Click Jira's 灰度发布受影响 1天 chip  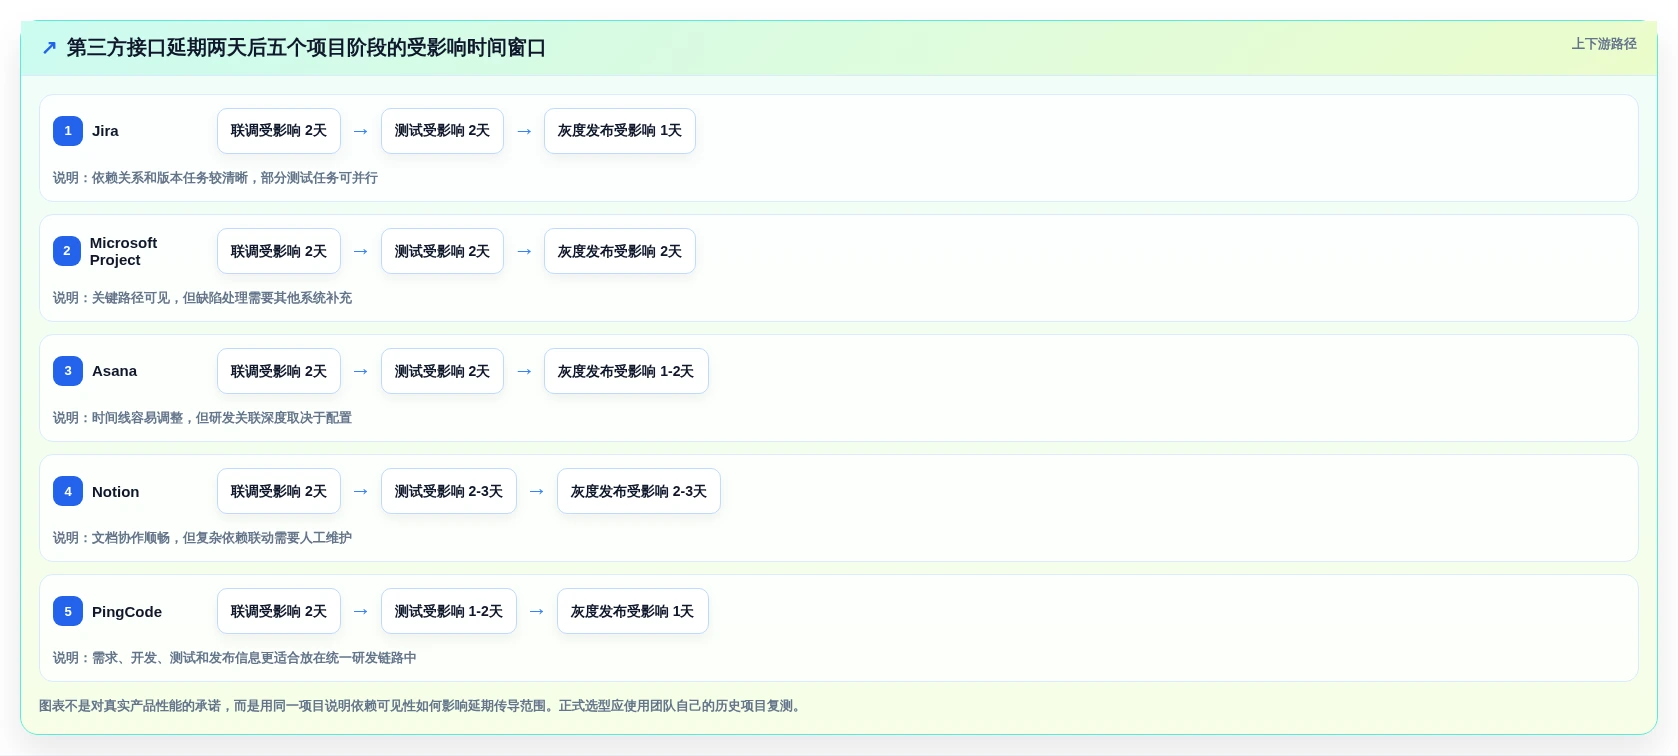click(620, 131)
